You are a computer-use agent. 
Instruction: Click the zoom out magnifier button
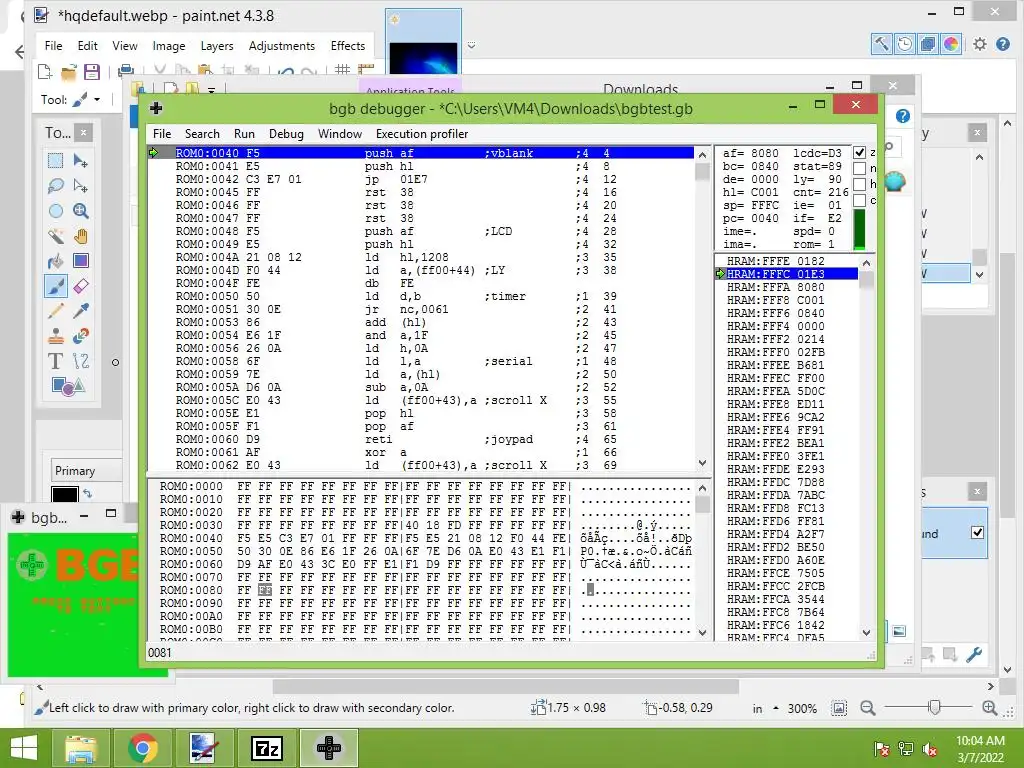867,708
